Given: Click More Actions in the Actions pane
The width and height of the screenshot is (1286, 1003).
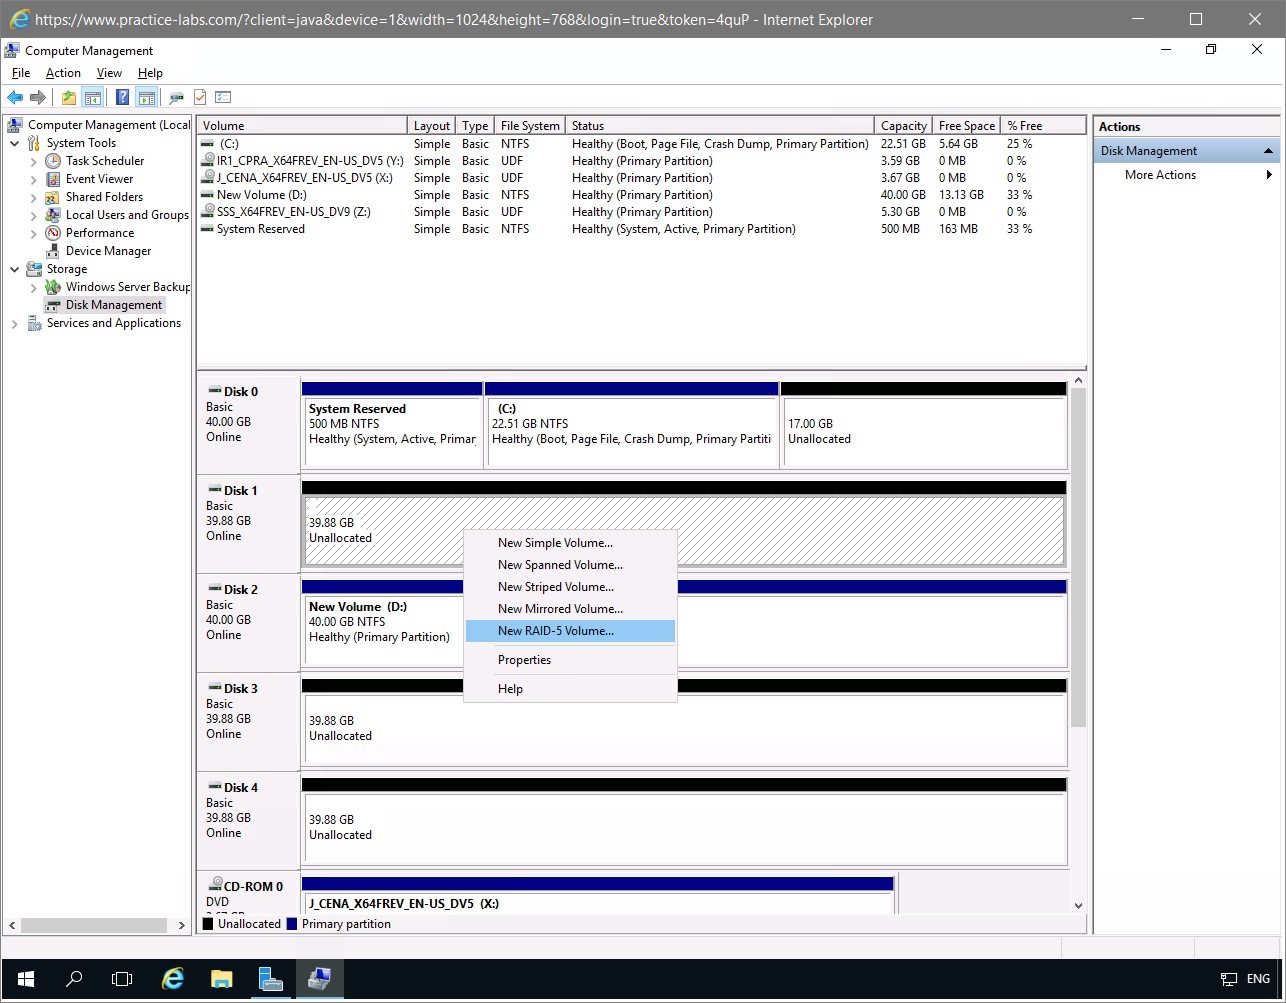Looking at the screenshot, I should (x=1160, y=175).
